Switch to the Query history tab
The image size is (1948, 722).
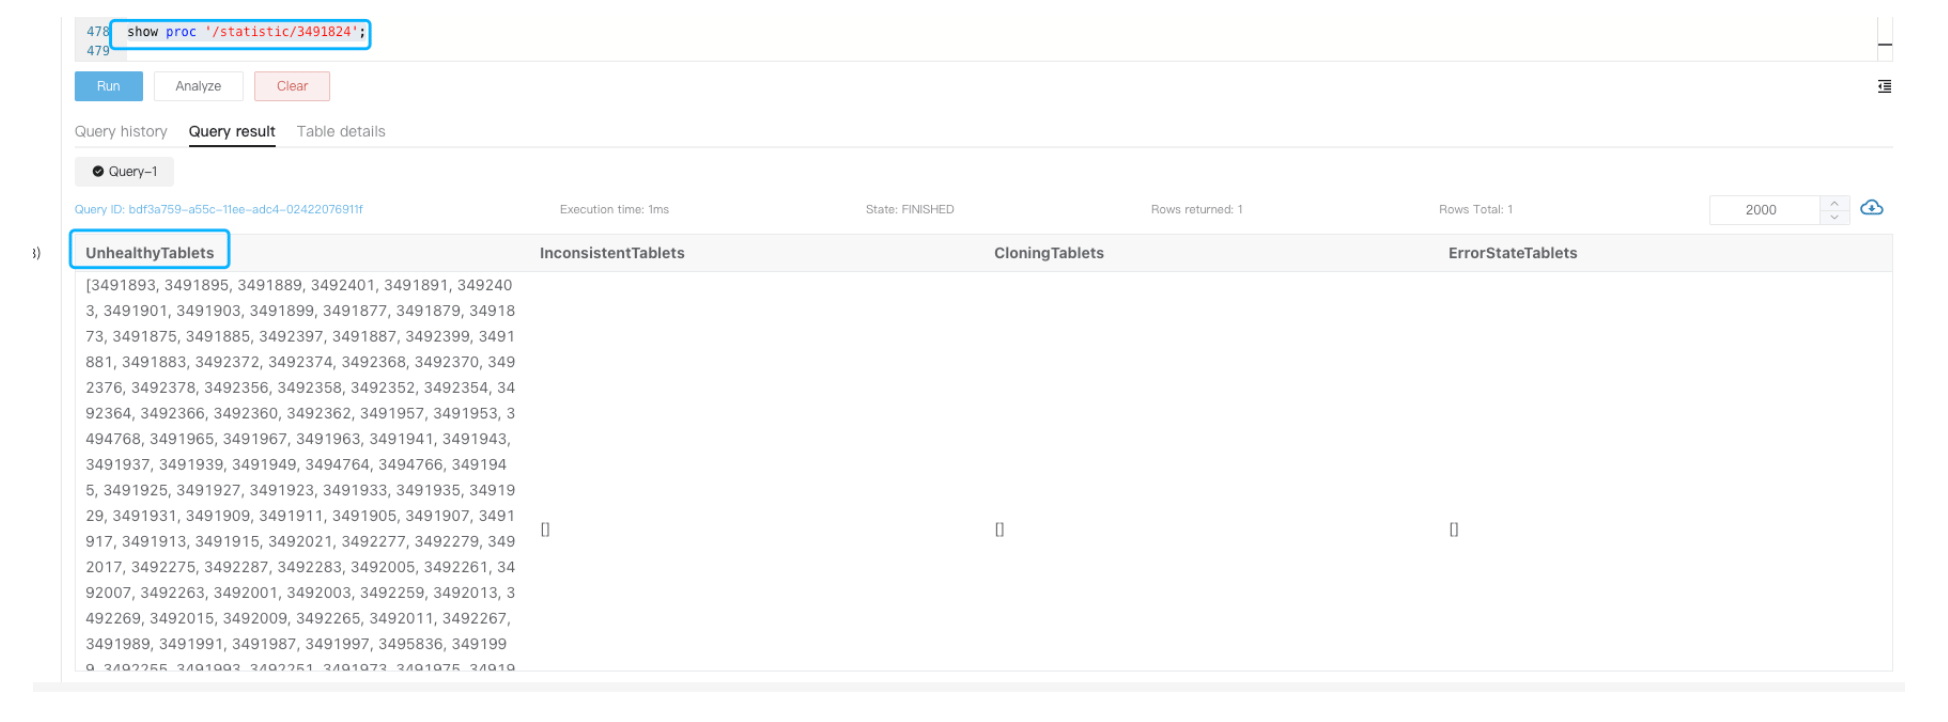pyautogui.click(x=121, y=131)
